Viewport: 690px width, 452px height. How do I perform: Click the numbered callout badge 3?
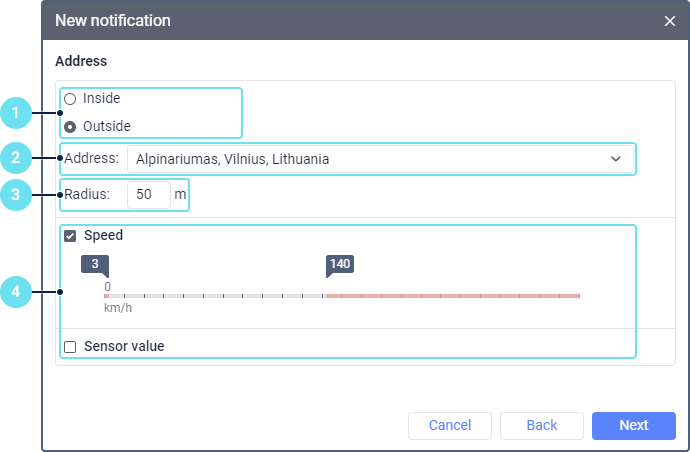click(x=16, y=195)
